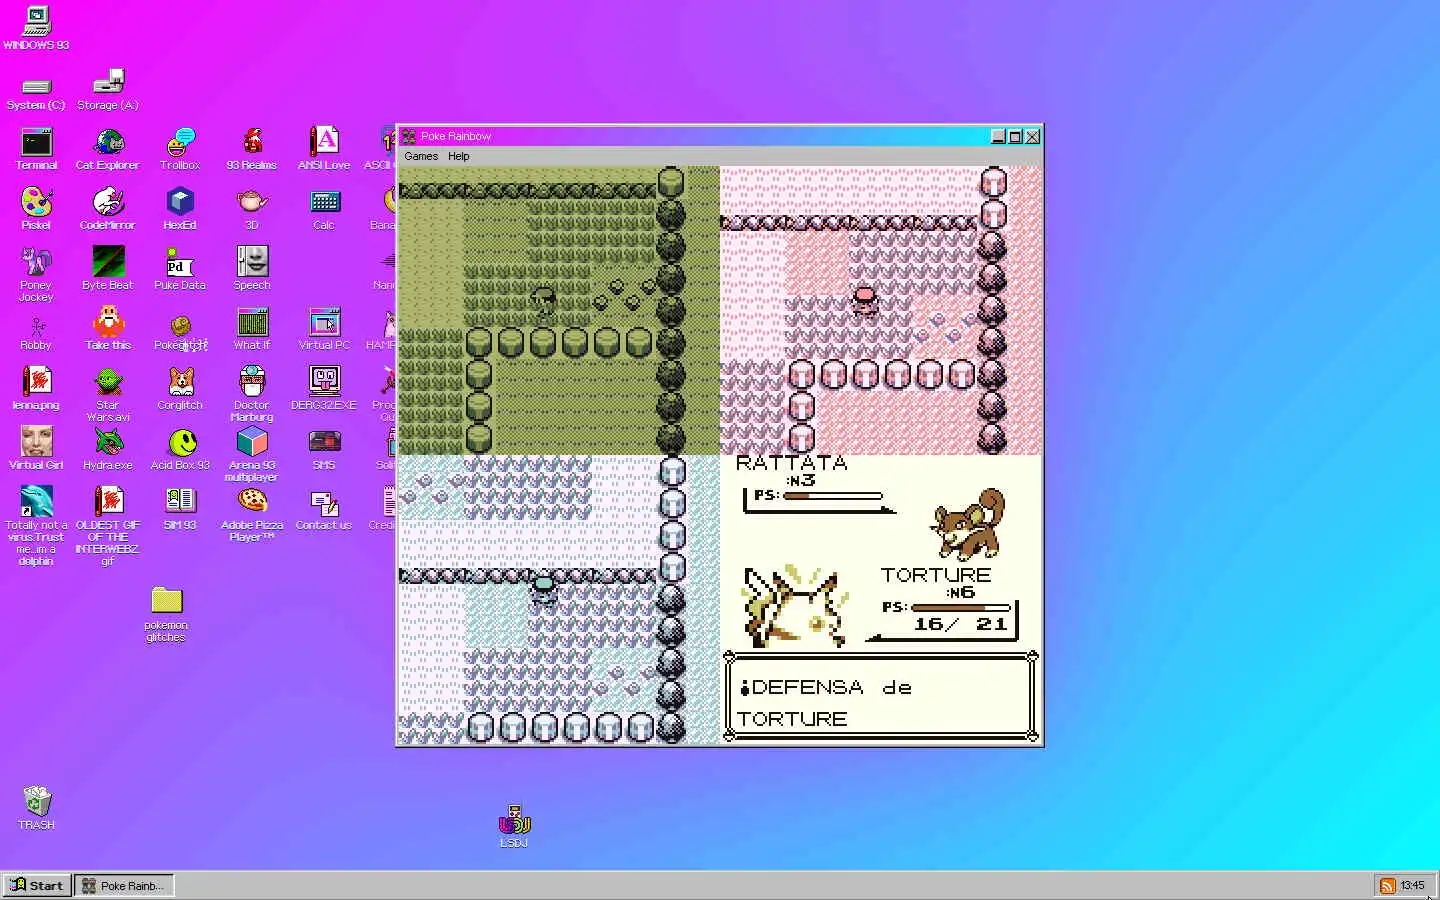1440x900 pixels.
Task: Open System (C:) drive icon
Action: tap(36, 93)
